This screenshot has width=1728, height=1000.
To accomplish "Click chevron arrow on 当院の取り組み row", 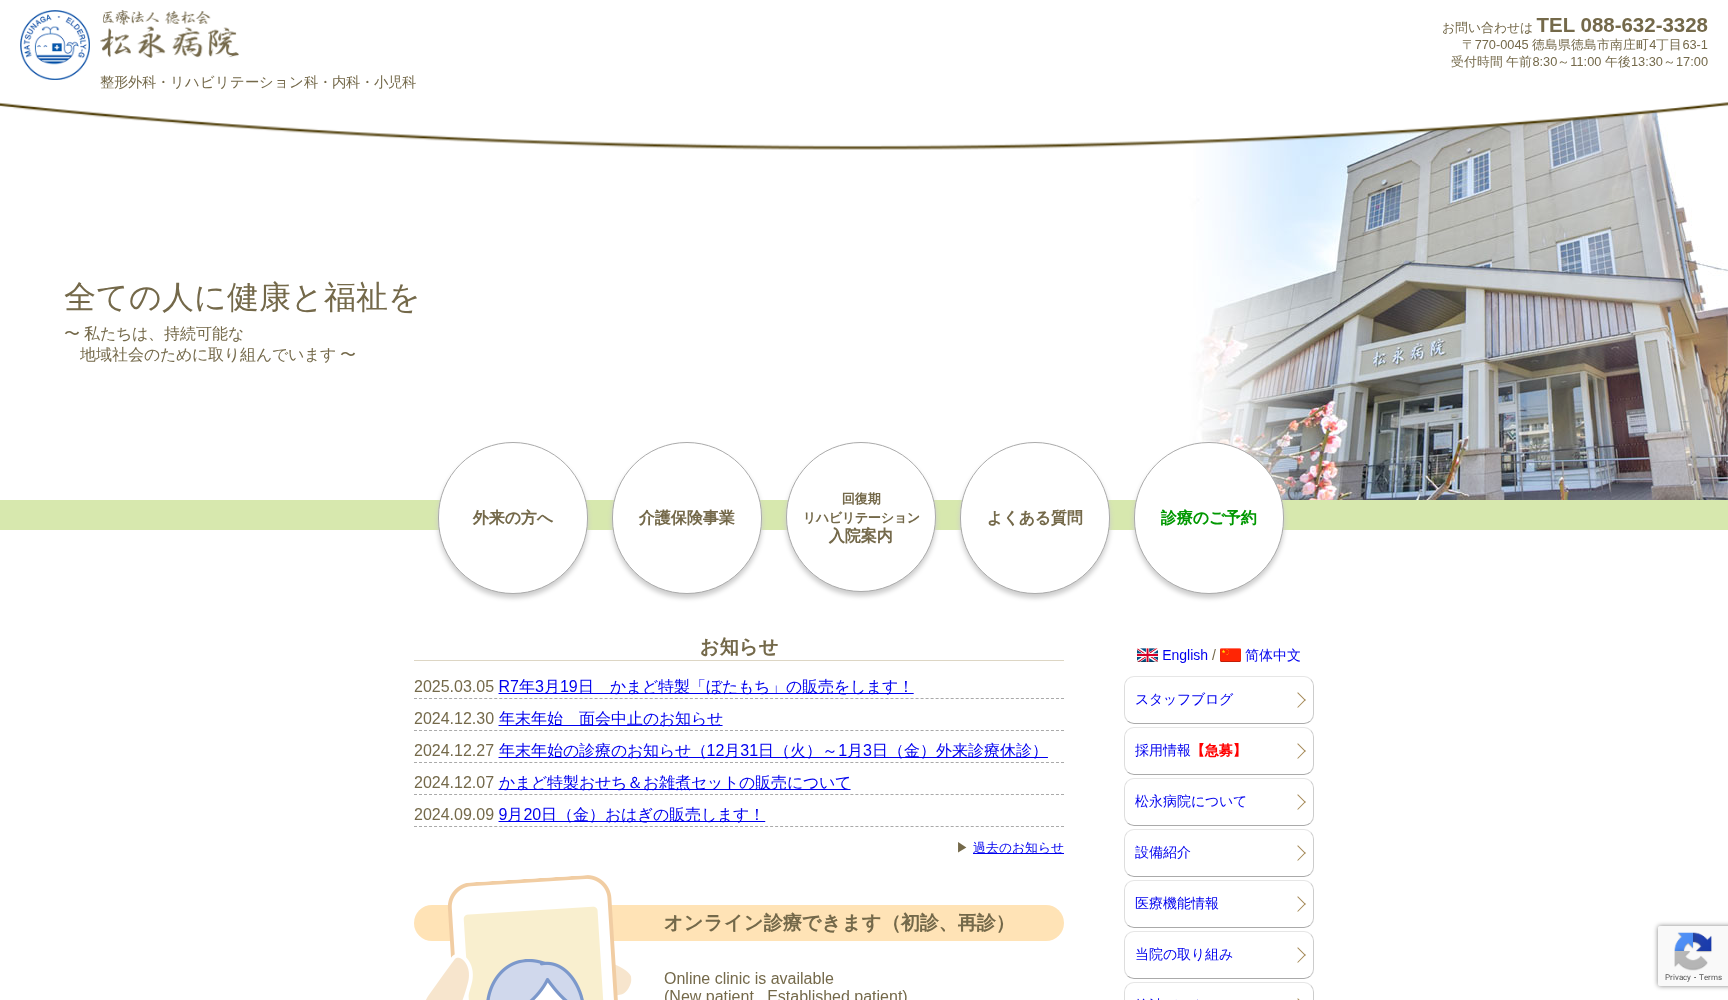I will pos(1301,955).
